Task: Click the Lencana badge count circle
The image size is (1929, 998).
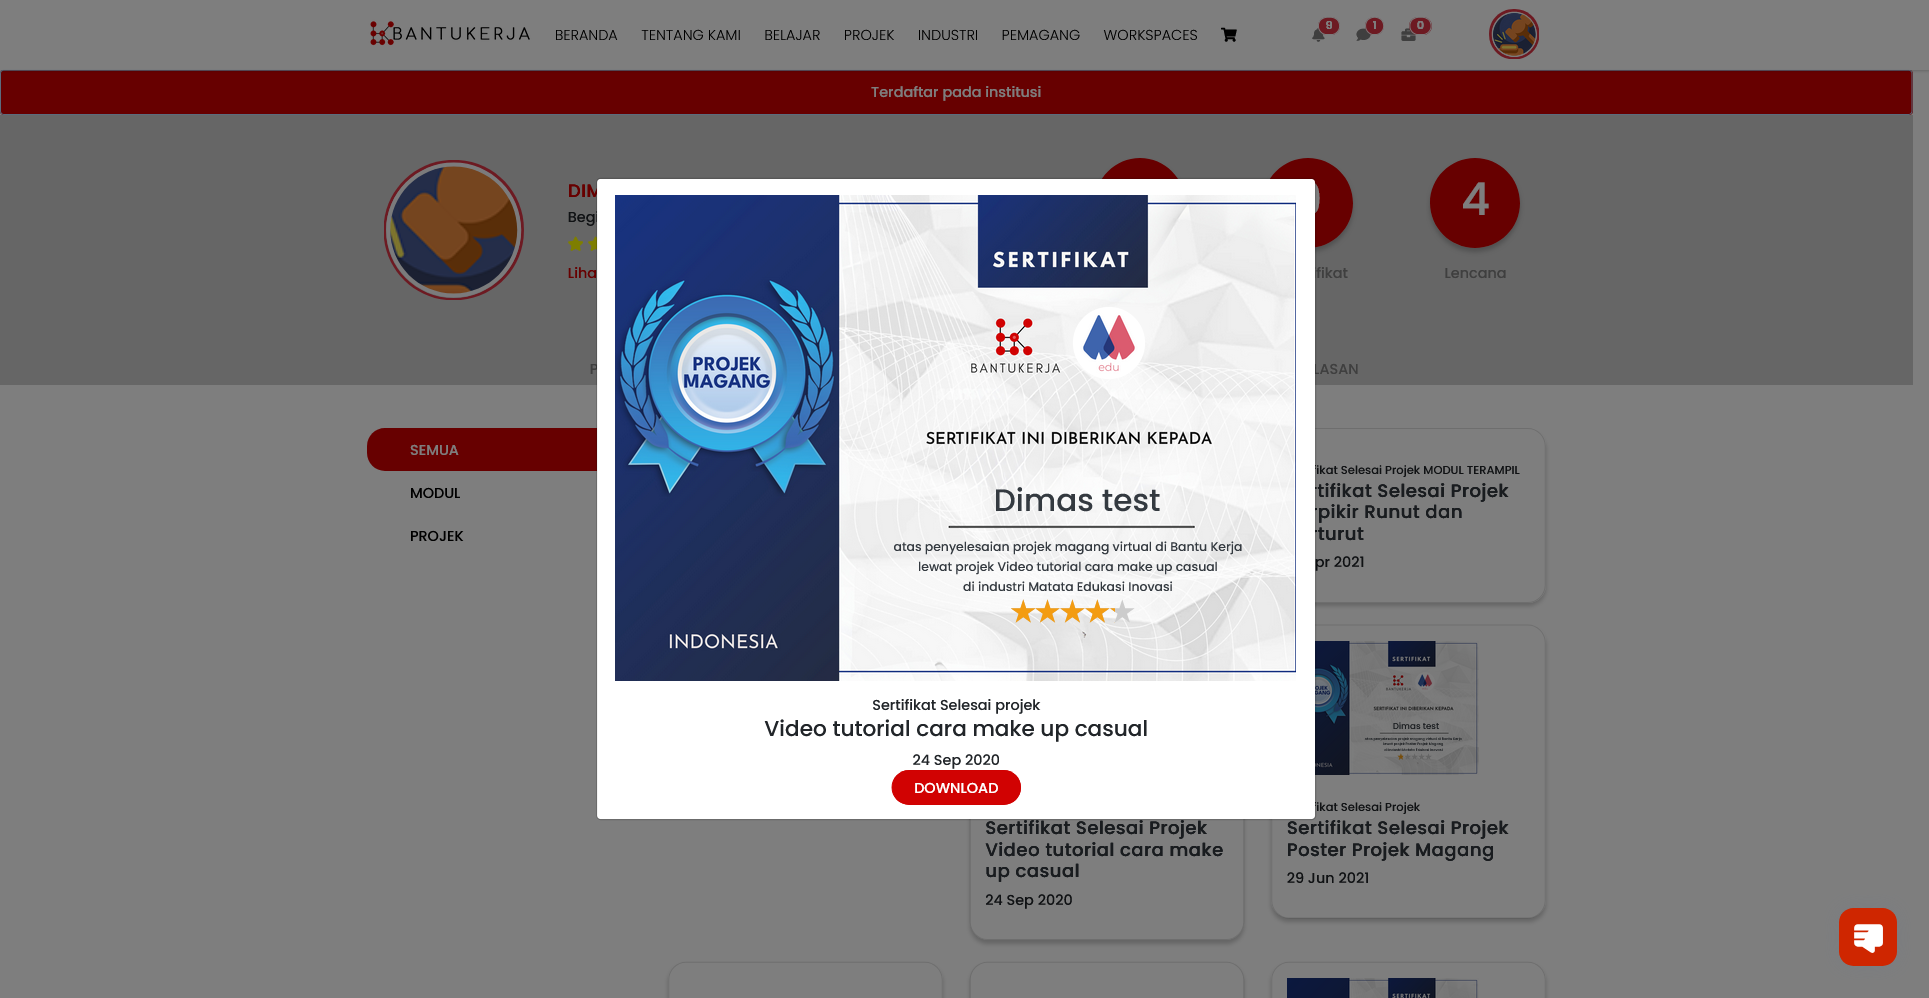Action: 1474,203
